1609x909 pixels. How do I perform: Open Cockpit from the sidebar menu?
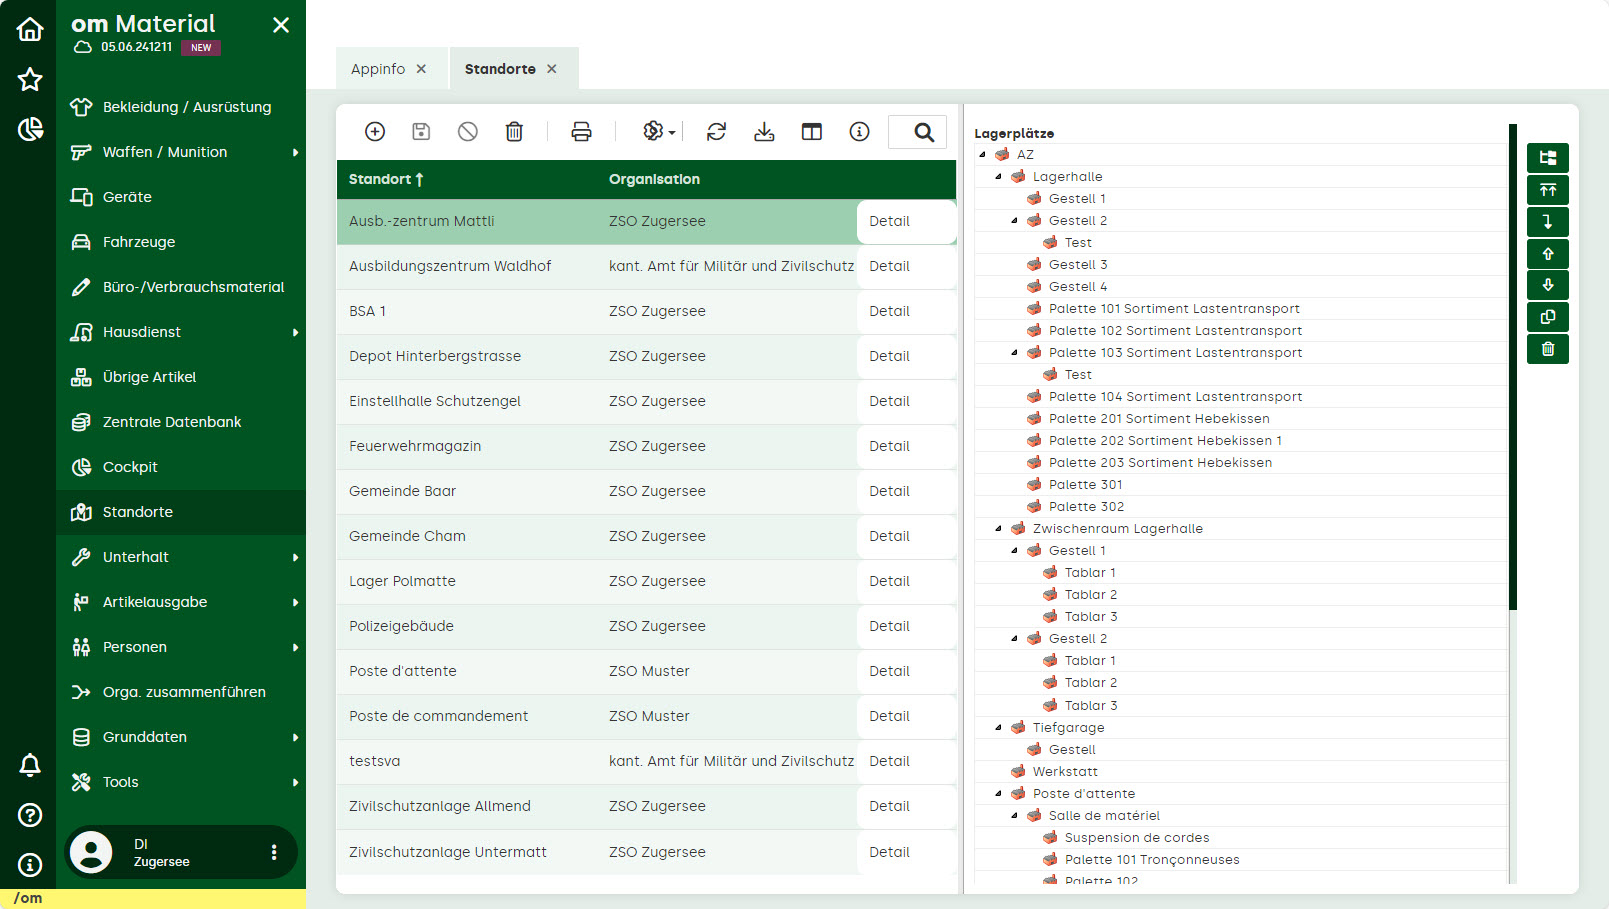(x=130, y=467)
